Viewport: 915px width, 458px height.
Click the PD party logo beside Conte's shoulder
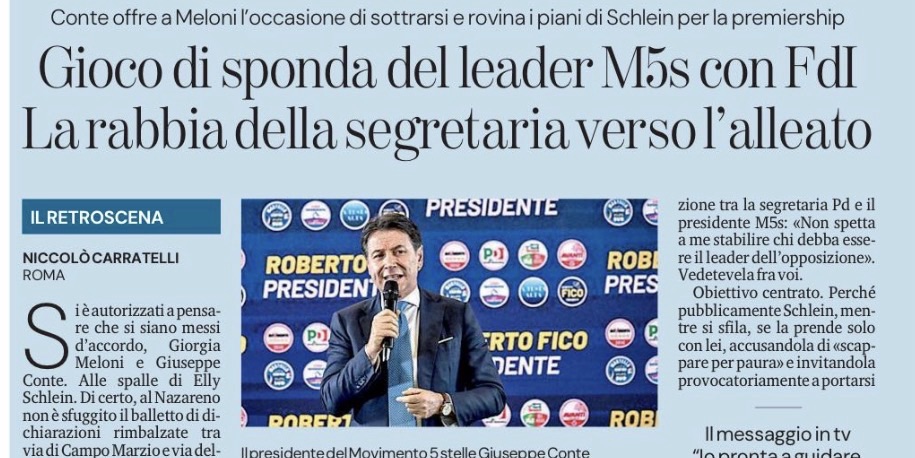coord(316,337)
